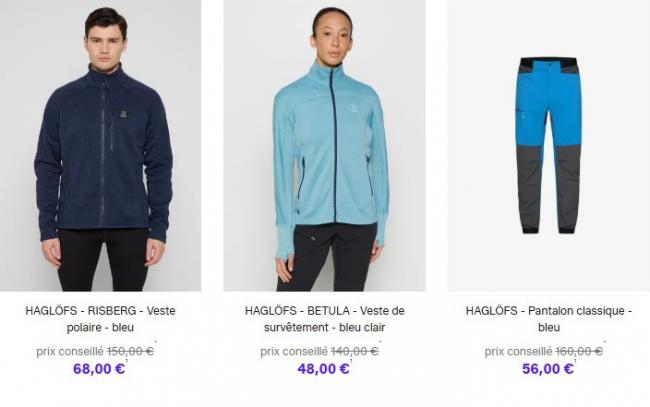Viewport: 650px width, 407px height.
Task: Click the HAGLÖFS - BETULA - Veste de survêtement title
Action: click(x=325, y=319)
